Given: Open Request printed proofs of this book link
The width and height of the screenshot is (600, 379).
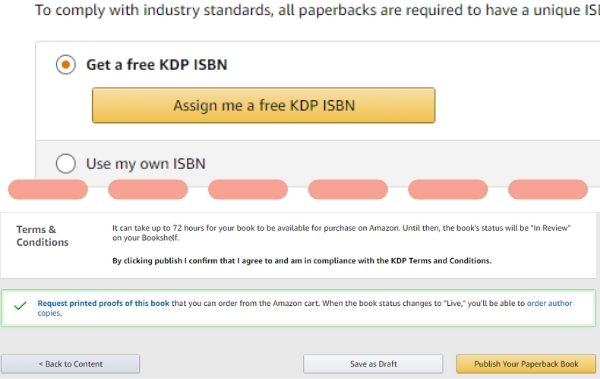Looking at the screenshot, I should (x=103, y=303).
